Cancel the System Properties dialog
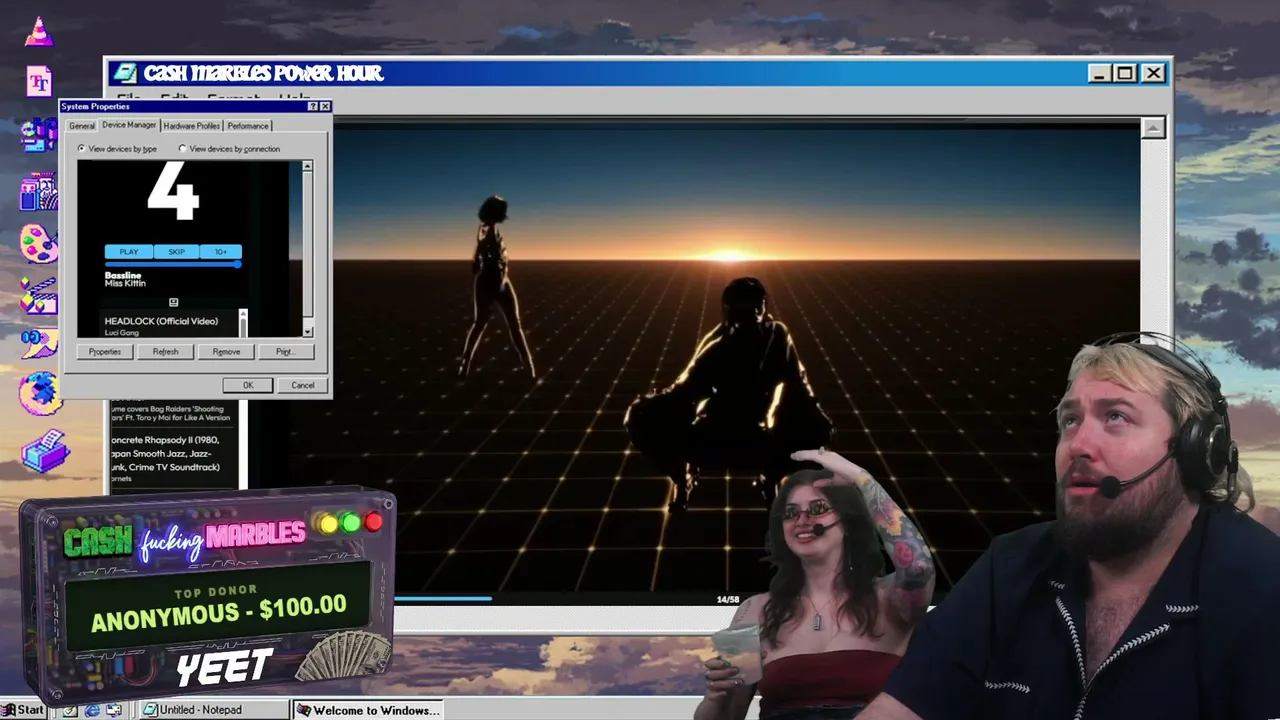1280x720 pixels. click(x=302, y=385)
